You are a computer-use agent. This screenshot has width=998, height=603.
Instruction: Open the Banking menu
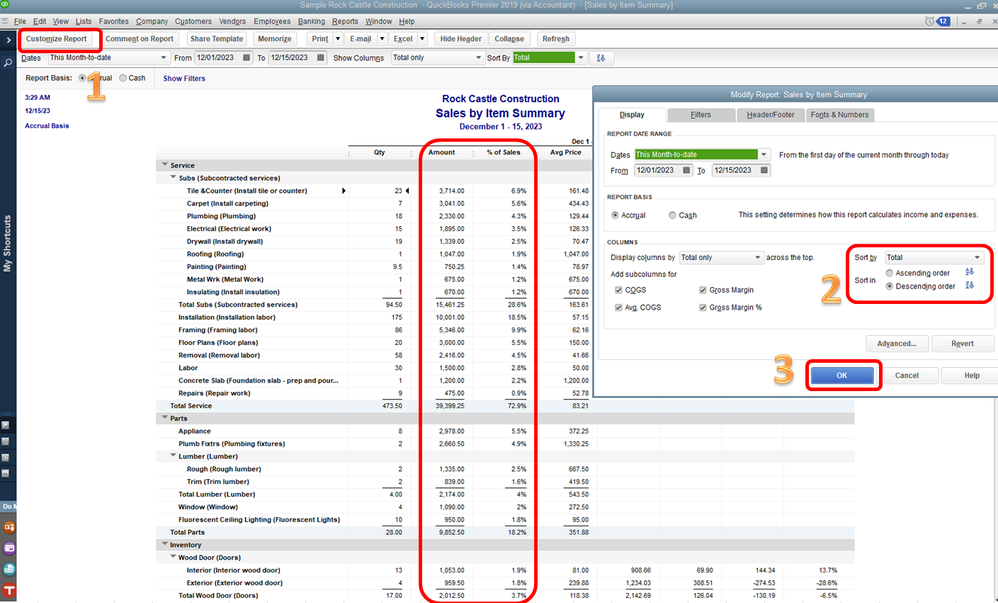tap(311, 21)
